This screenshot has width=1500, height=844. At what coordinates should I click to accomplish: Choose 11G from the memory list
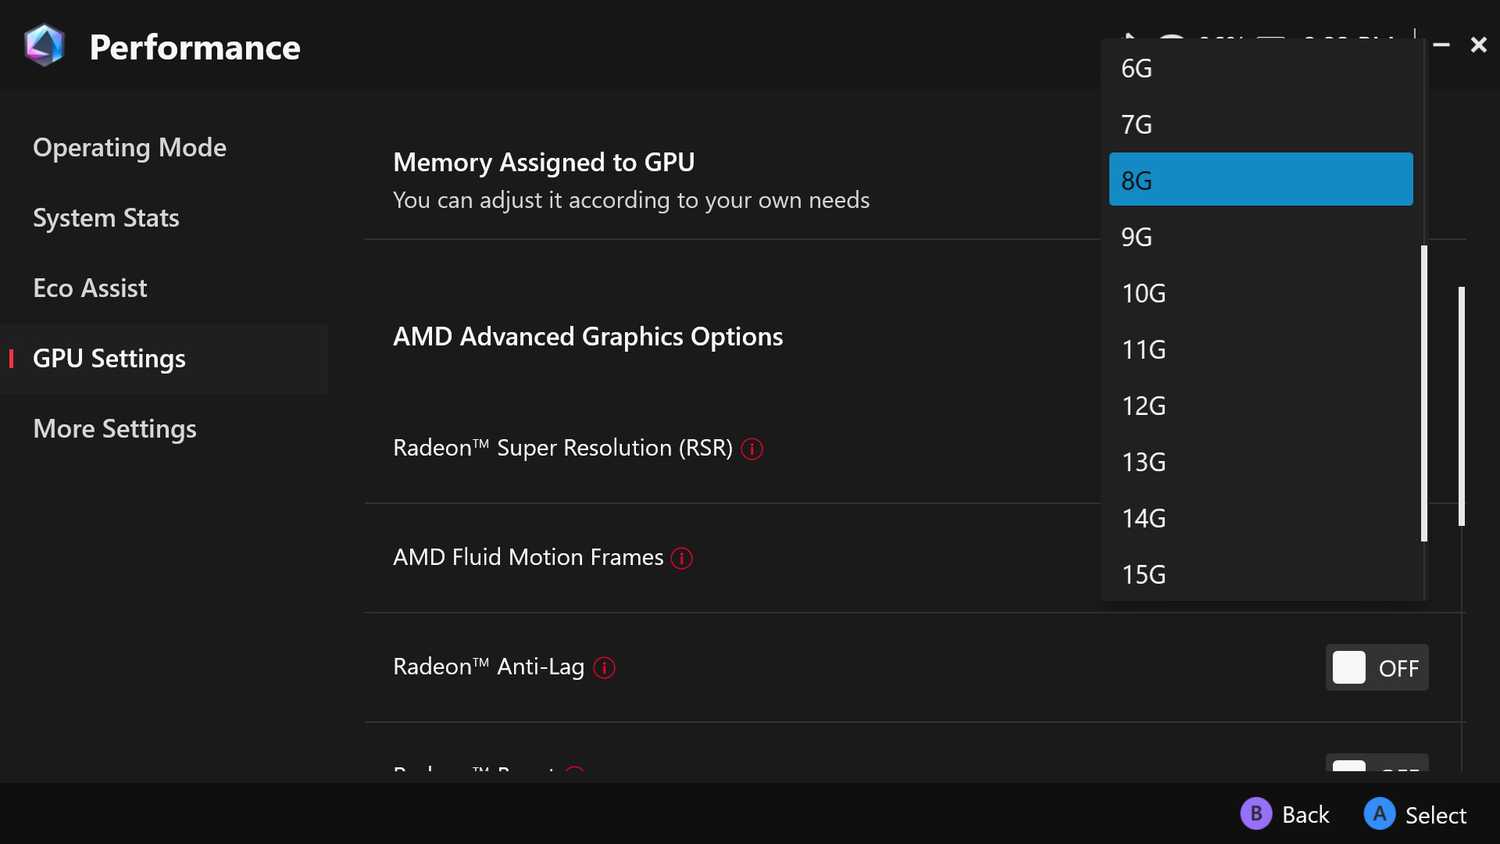coord(1260,349)
